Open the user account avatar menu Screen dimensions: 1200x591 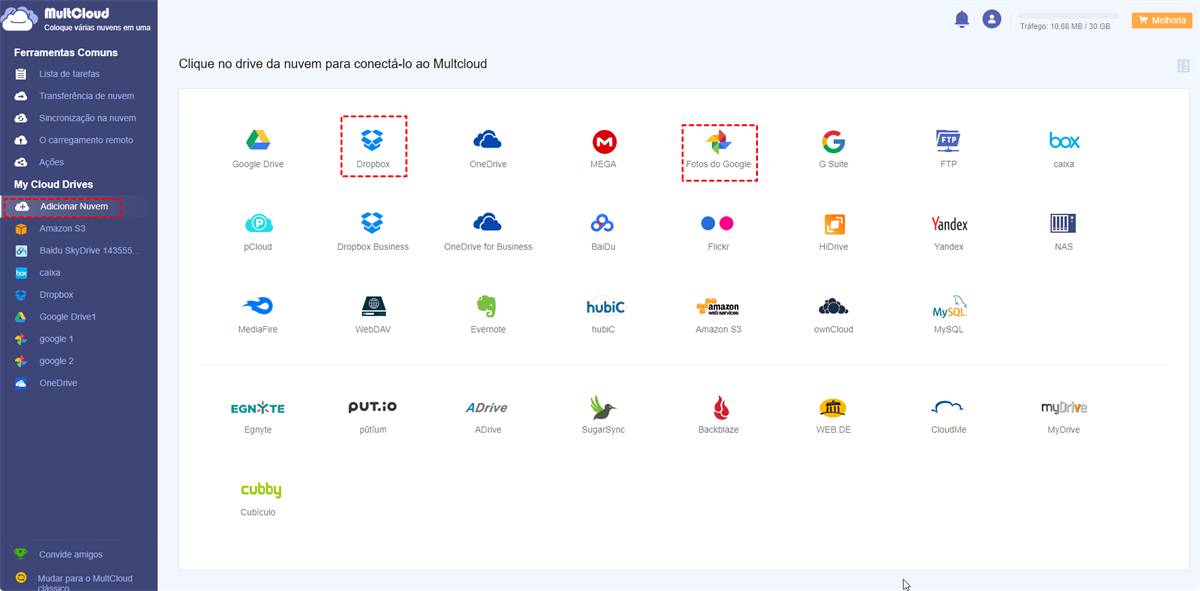991,19
